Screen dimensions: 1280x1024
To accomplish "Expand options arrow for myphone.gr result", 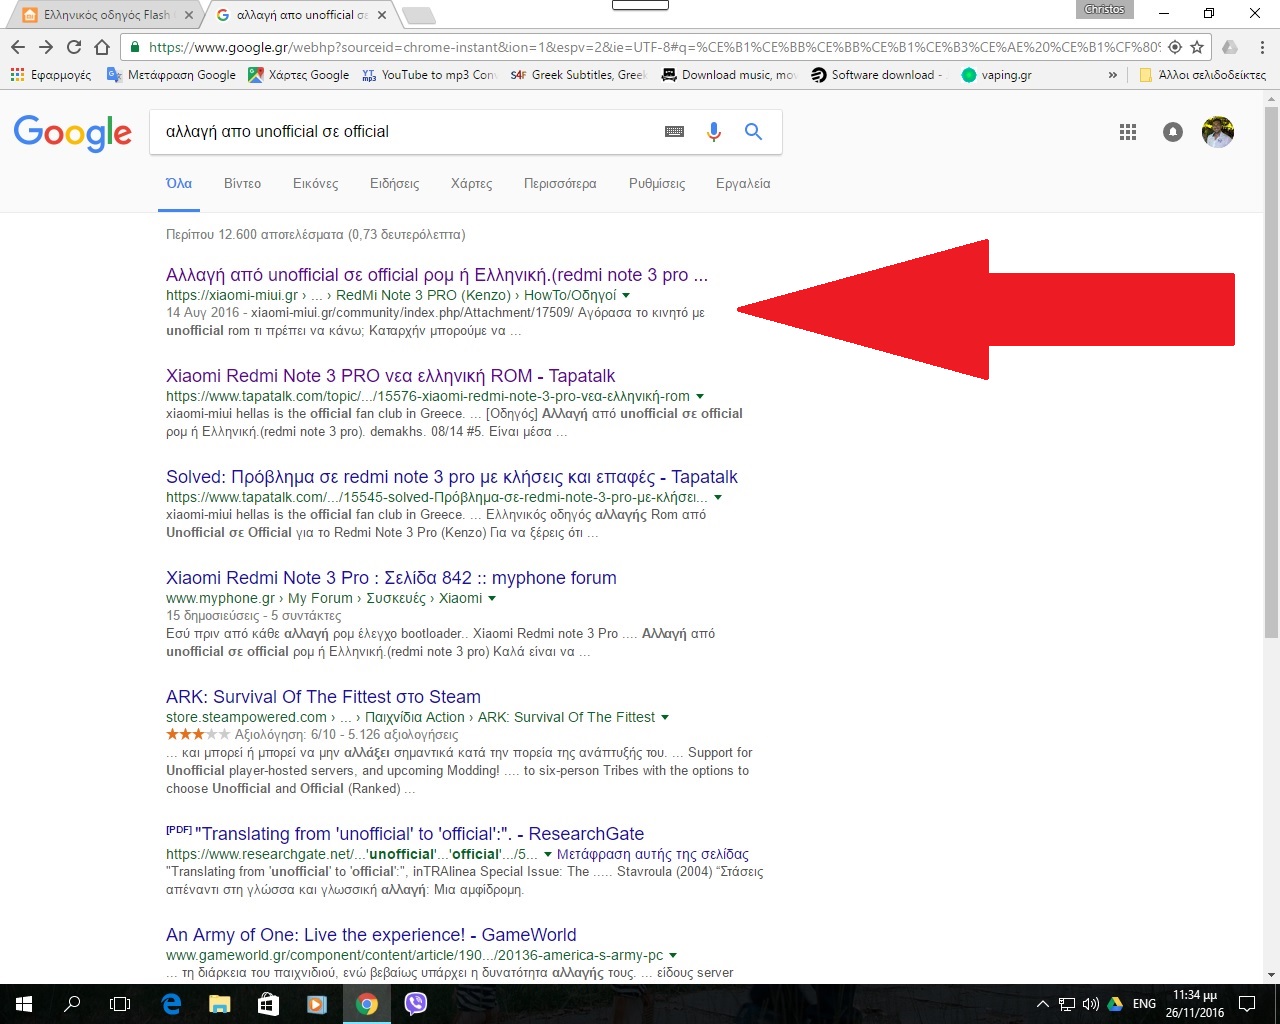I will (x=492, y=599).
